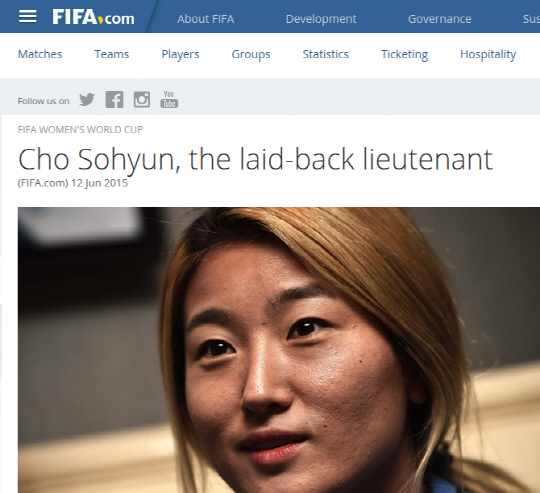Open the hamburger menu icon
Viewport: 540px width, 493px height.
coord(28,16)
